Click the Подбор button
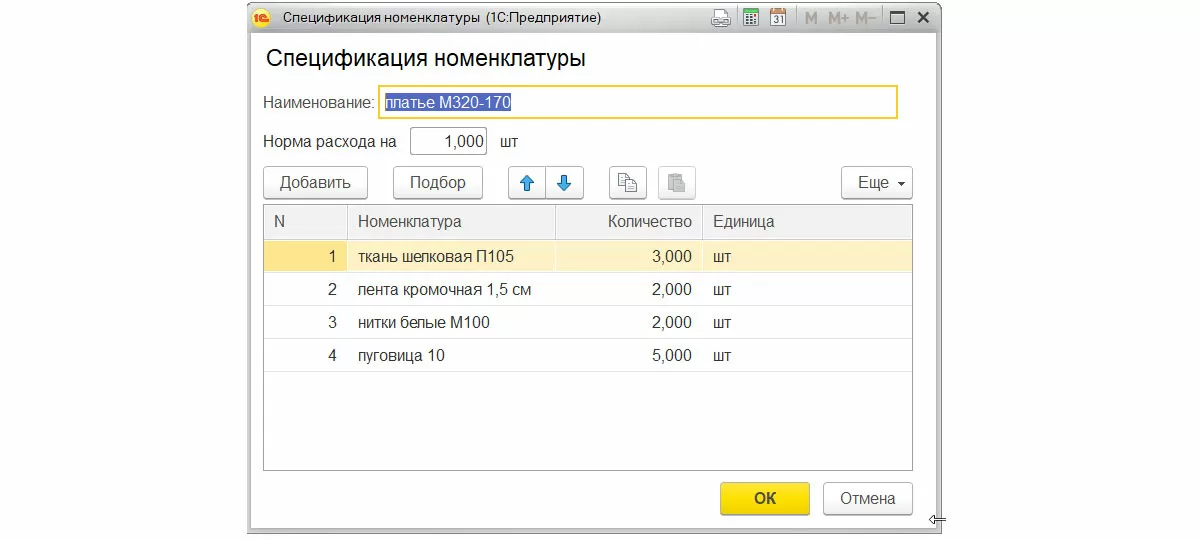Image resolution: width=1200 pixels, height=540 pixels. (x=438, y=183)
